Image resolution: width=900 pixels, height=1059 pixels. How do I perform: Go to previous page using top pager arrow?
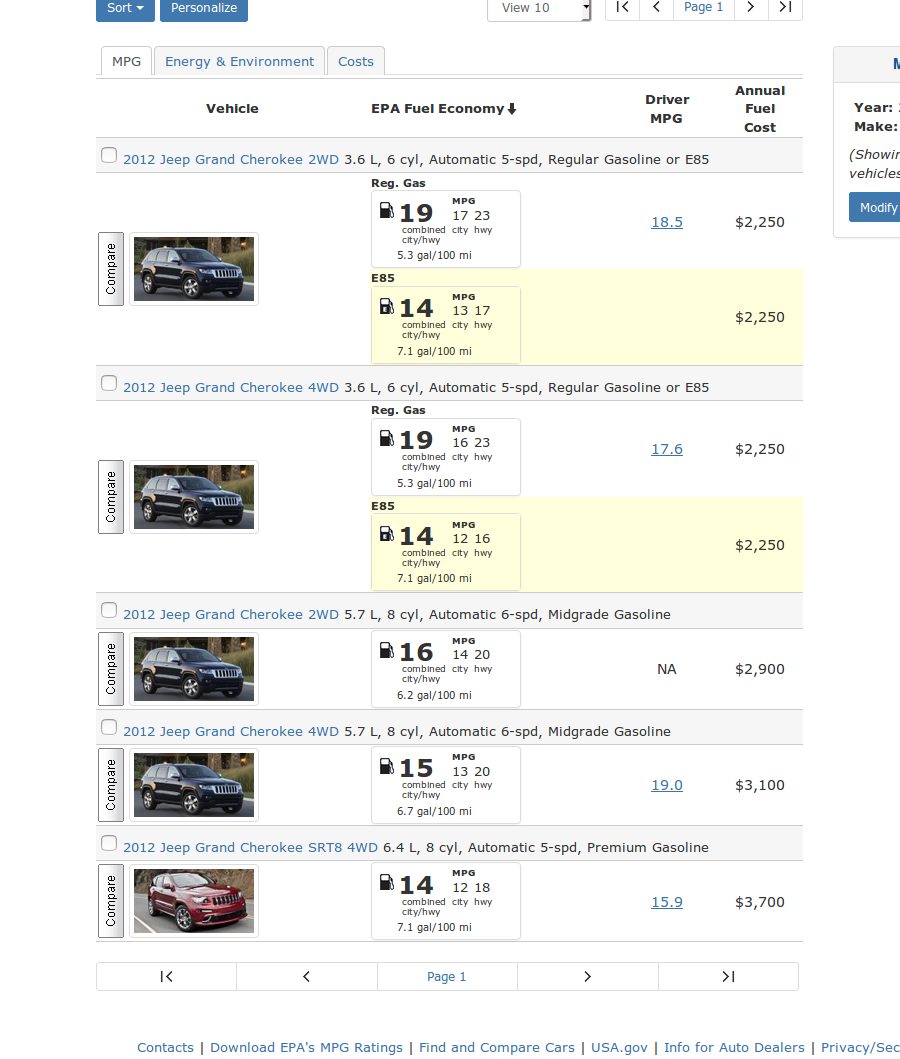click(656, 7)
